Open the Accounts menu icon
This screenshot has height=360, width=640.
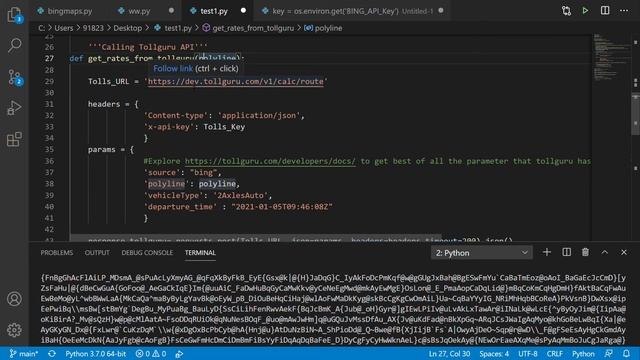point(14,299)
